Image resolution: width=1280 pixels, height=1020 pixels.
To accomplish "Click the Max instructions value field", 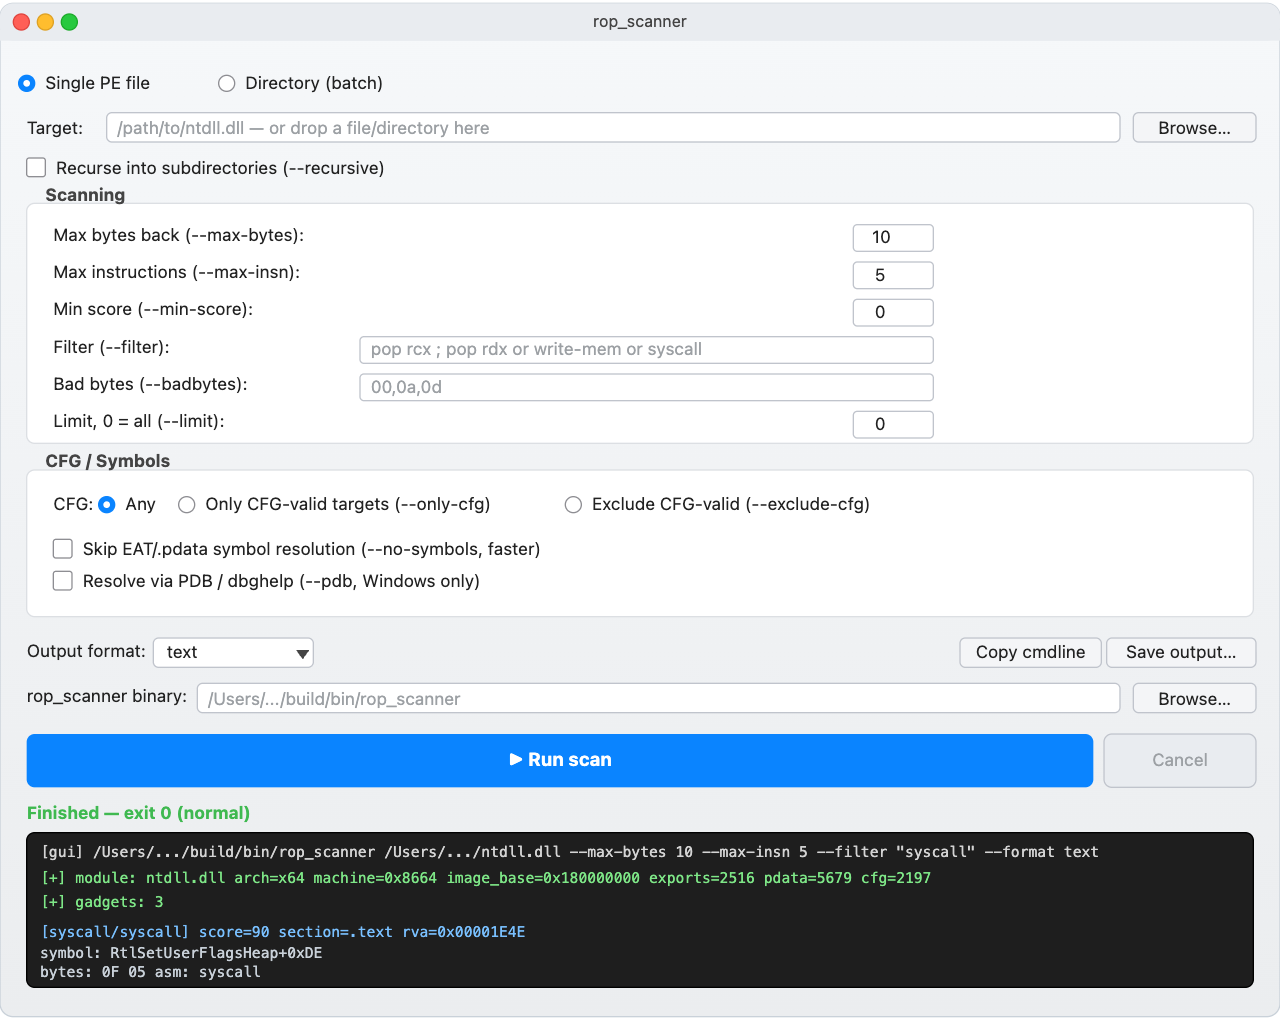I will click(x=893, y=275).
